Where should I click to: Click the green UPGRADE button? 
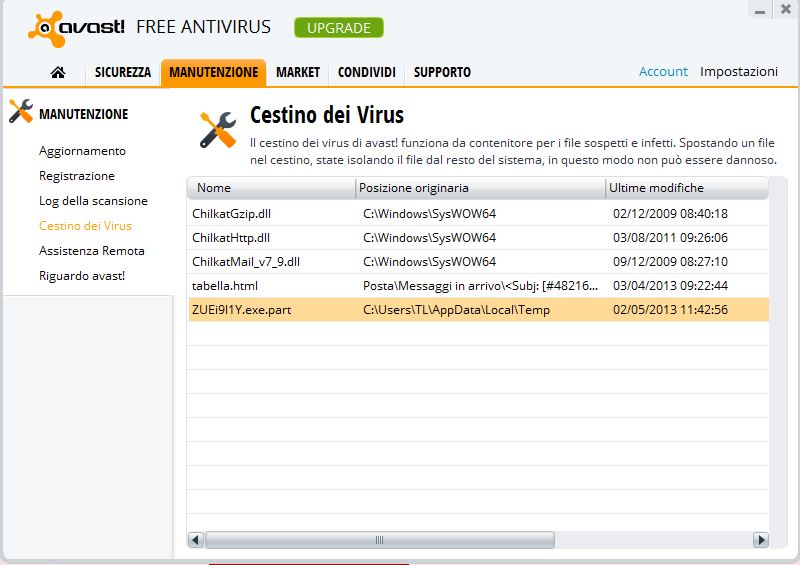[339, 28]
